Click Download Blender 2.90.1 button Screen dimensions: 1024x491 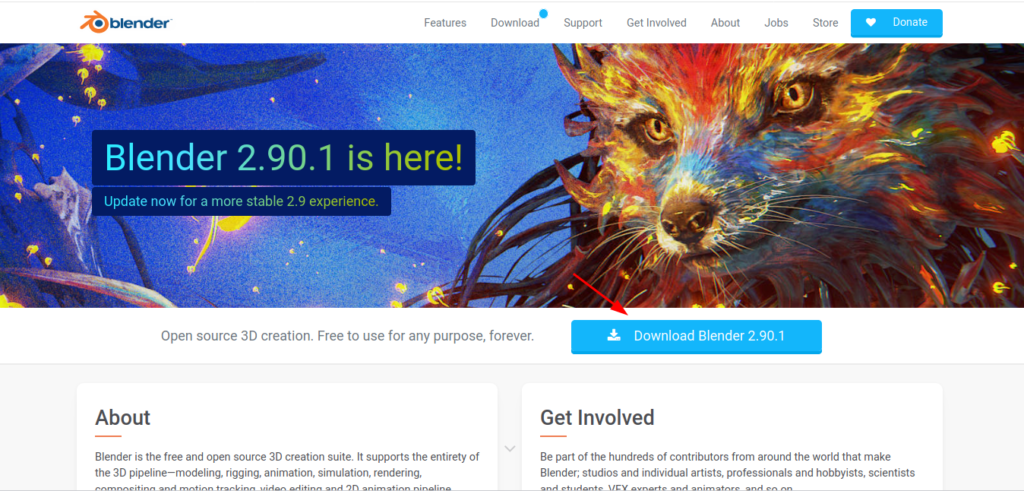696,336
